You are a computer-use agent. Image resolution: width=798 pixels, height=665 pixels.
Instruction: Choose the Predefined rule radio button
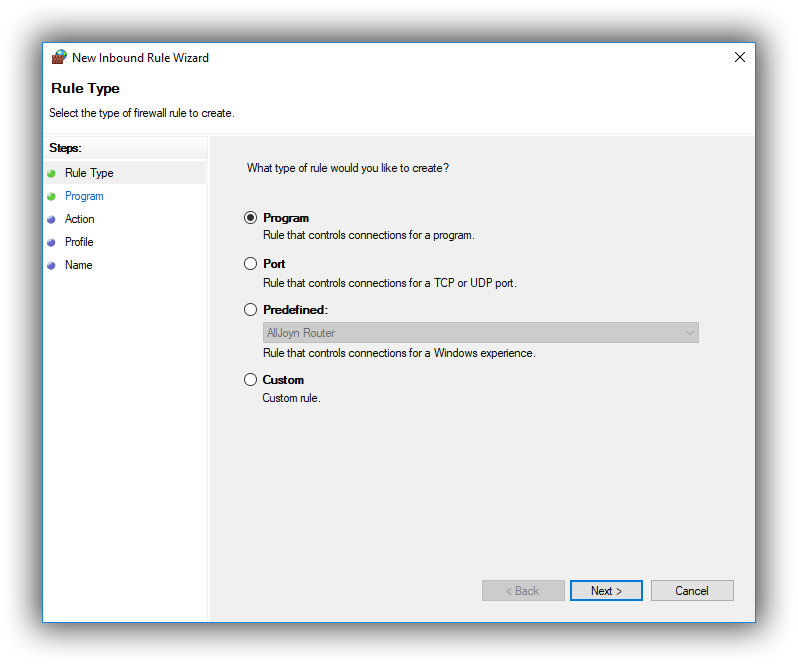click(250, 309)
